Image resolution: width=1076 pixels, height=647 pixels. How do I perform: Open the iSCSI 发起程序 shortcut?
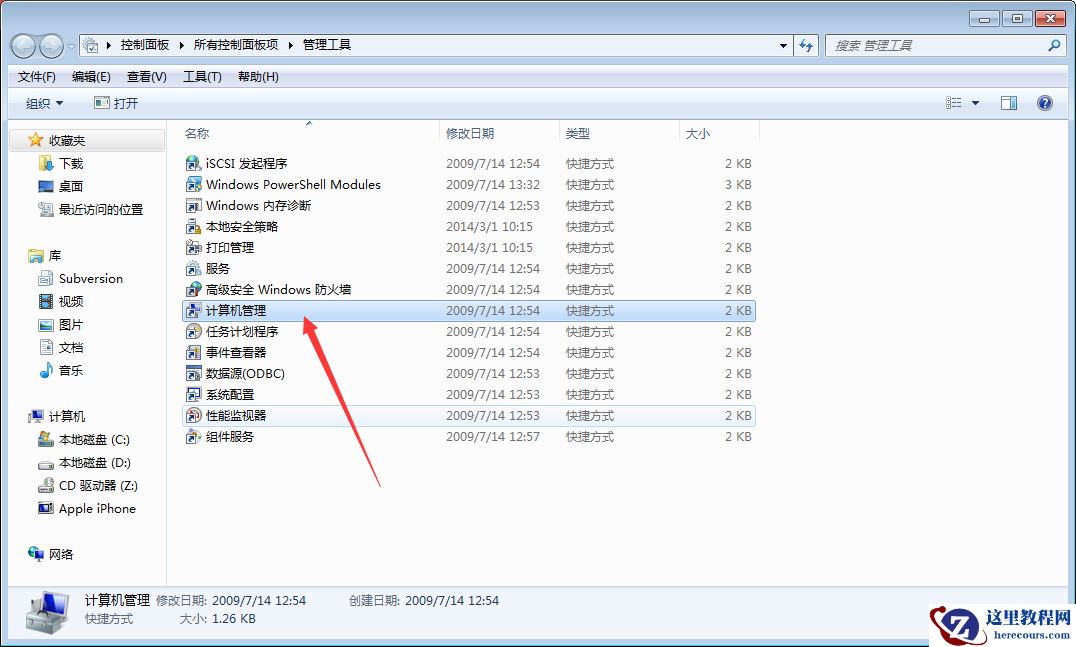[x=248, y=163]
